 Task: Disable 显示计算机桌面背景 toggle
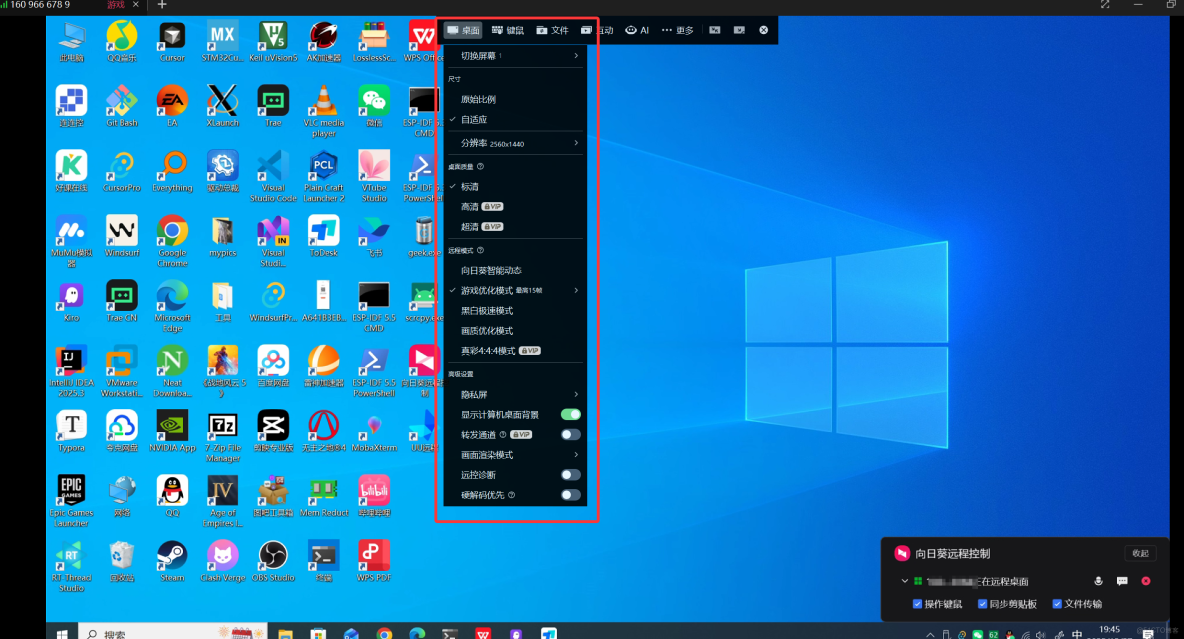coord(572,414)
